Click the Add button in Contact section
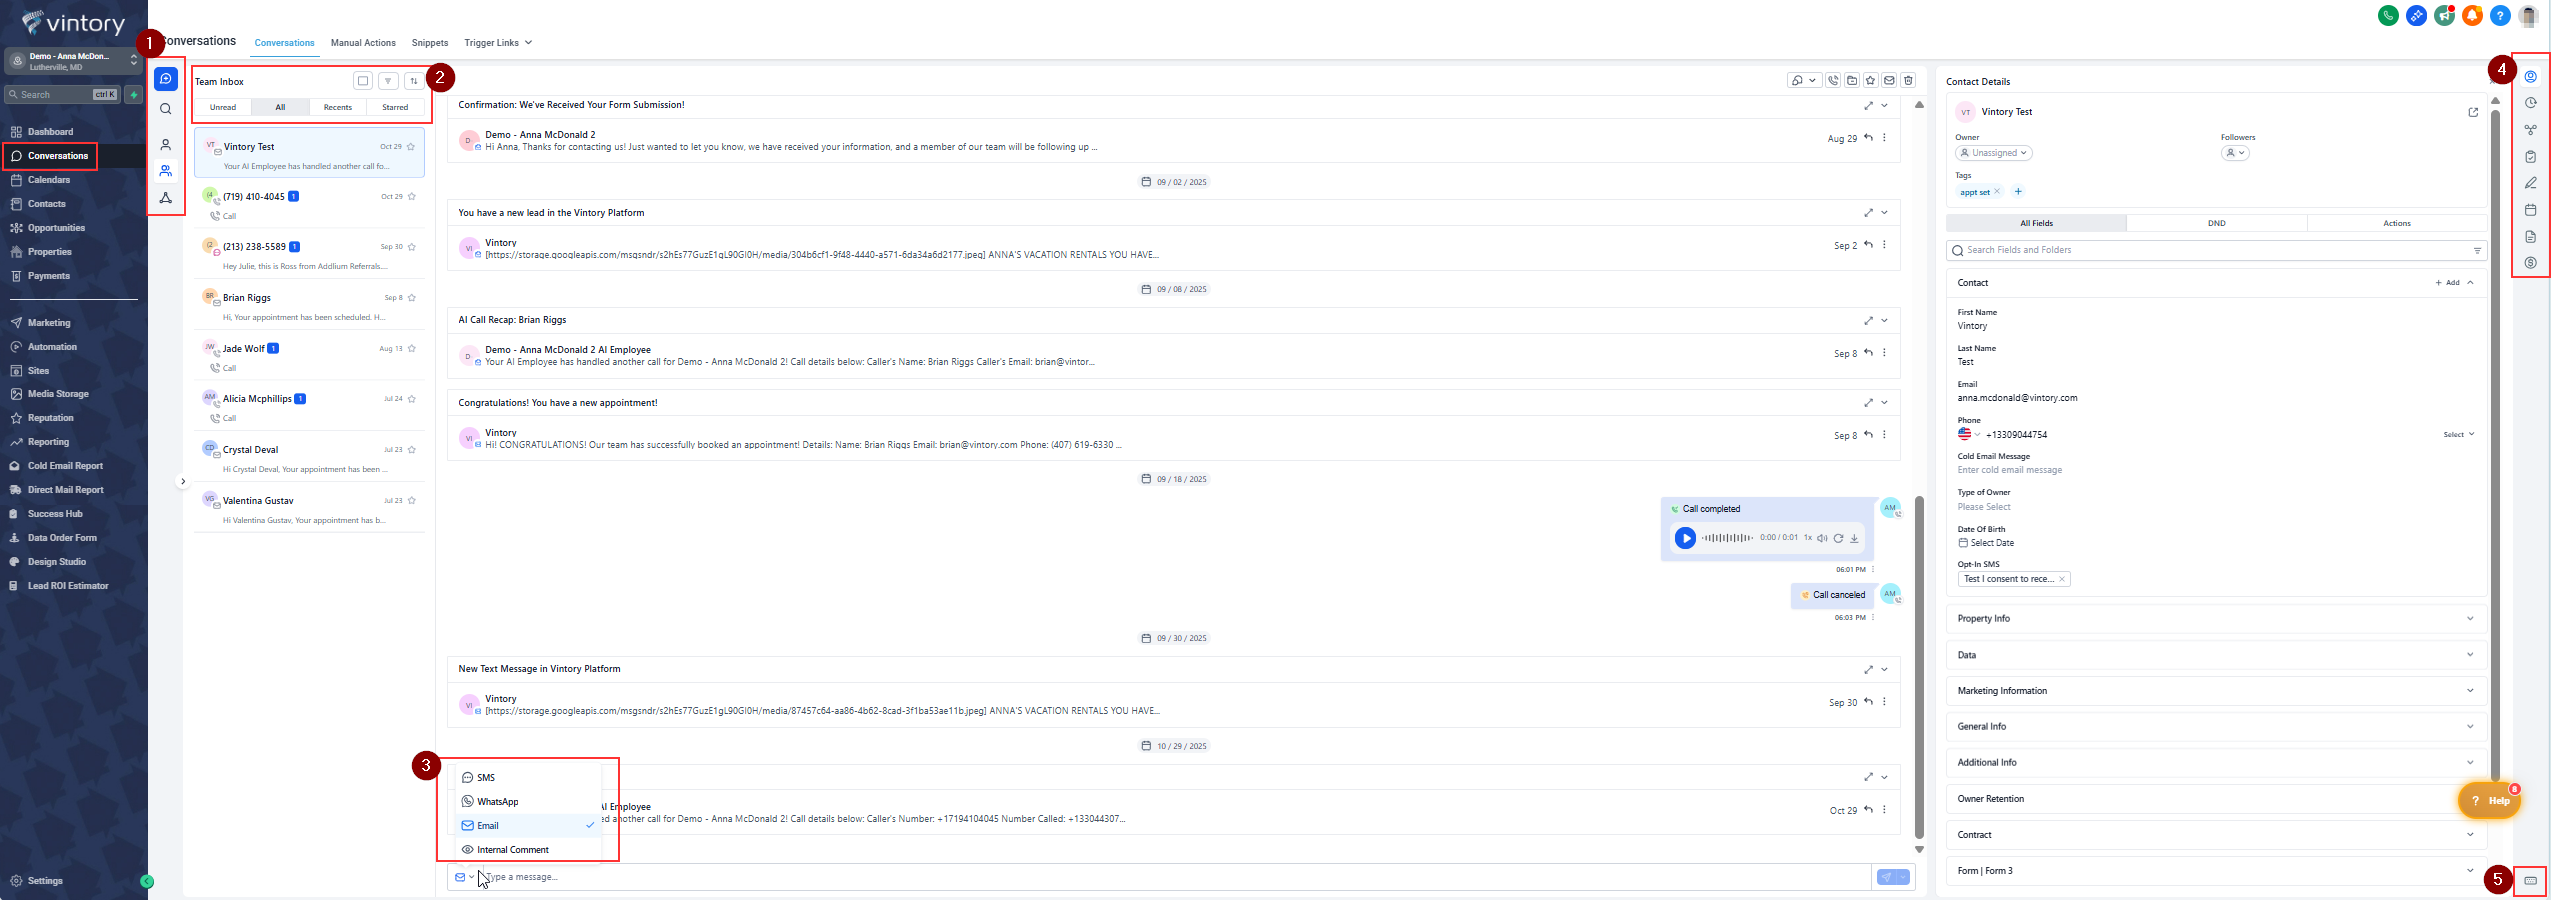Image resolution: width=2551 pixels, height=900 pixels. click(x=2447, y=283)
